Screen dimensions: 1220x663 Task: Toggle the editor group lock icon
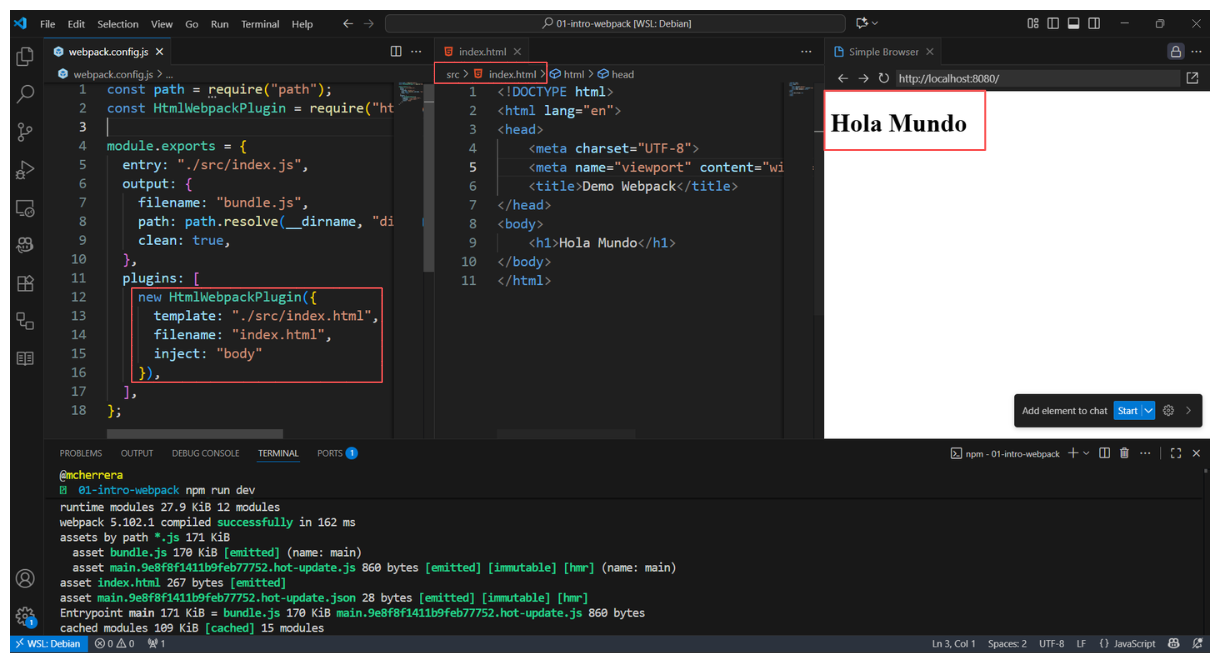[x=1175, y=52]
